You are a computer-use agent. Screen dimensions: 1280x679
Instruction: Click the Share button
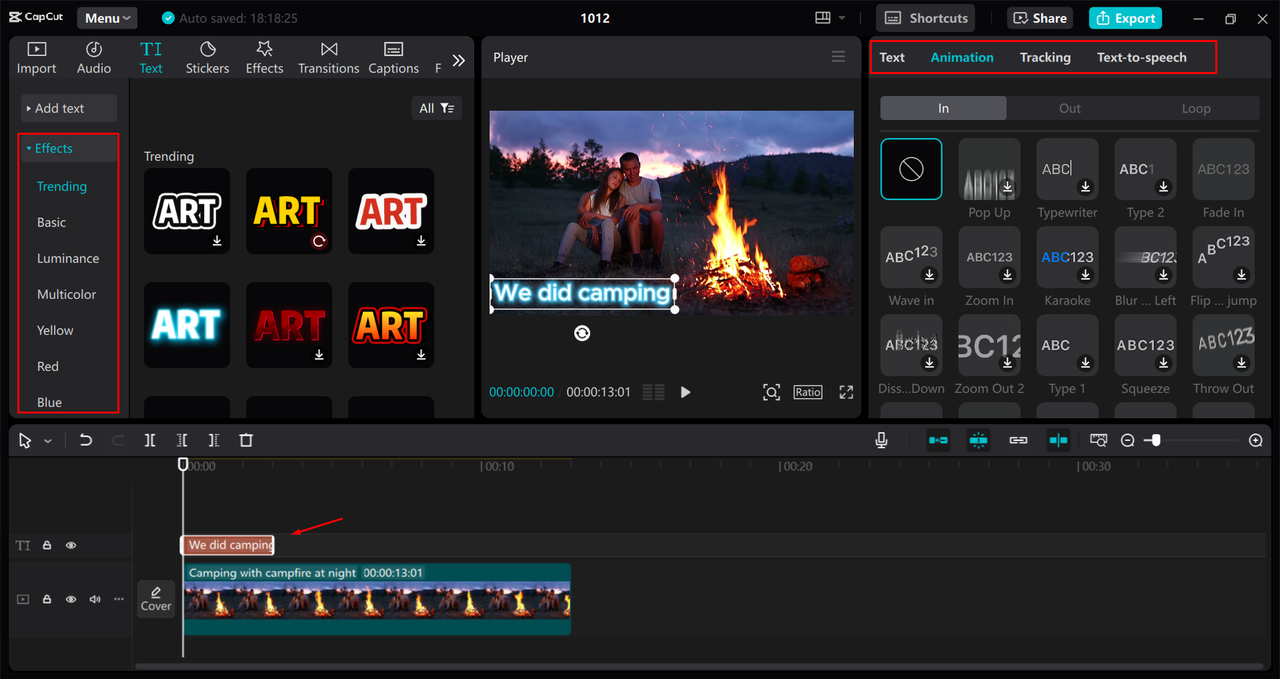pos(1040,18)
